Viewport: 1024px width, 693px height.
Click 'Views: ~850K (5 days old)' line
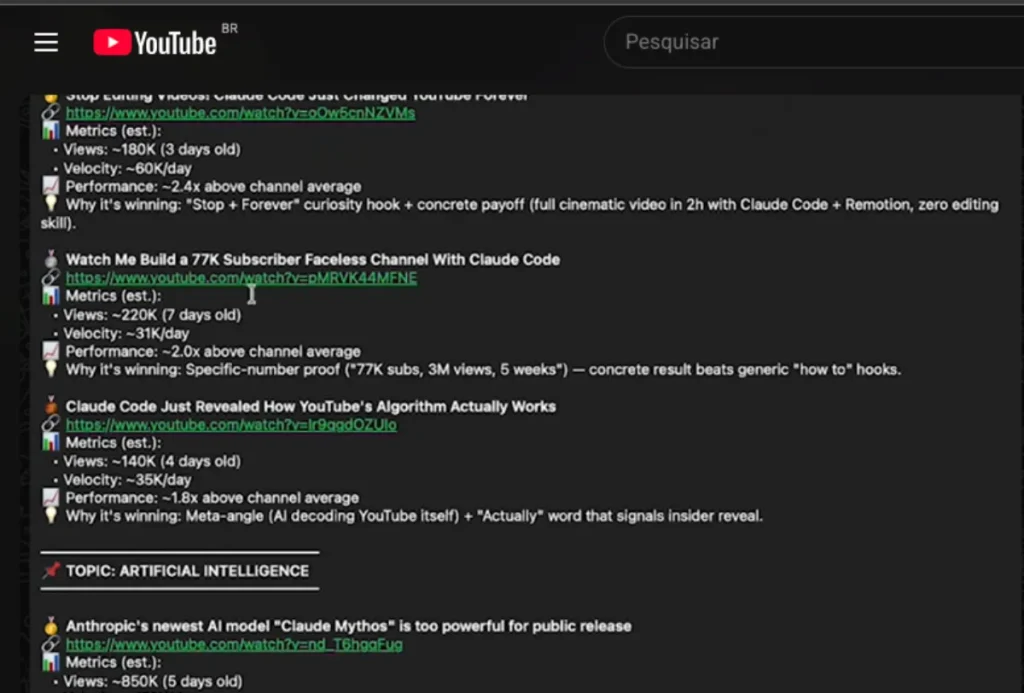153,681
